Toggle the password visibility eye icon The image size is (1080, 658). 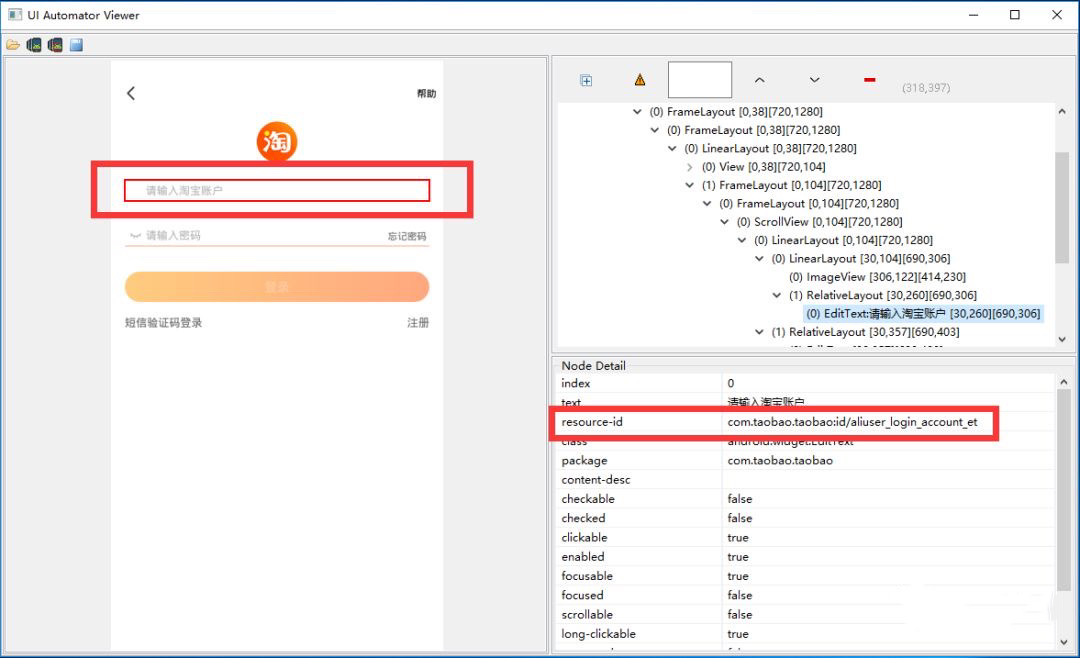pos(135,236)
